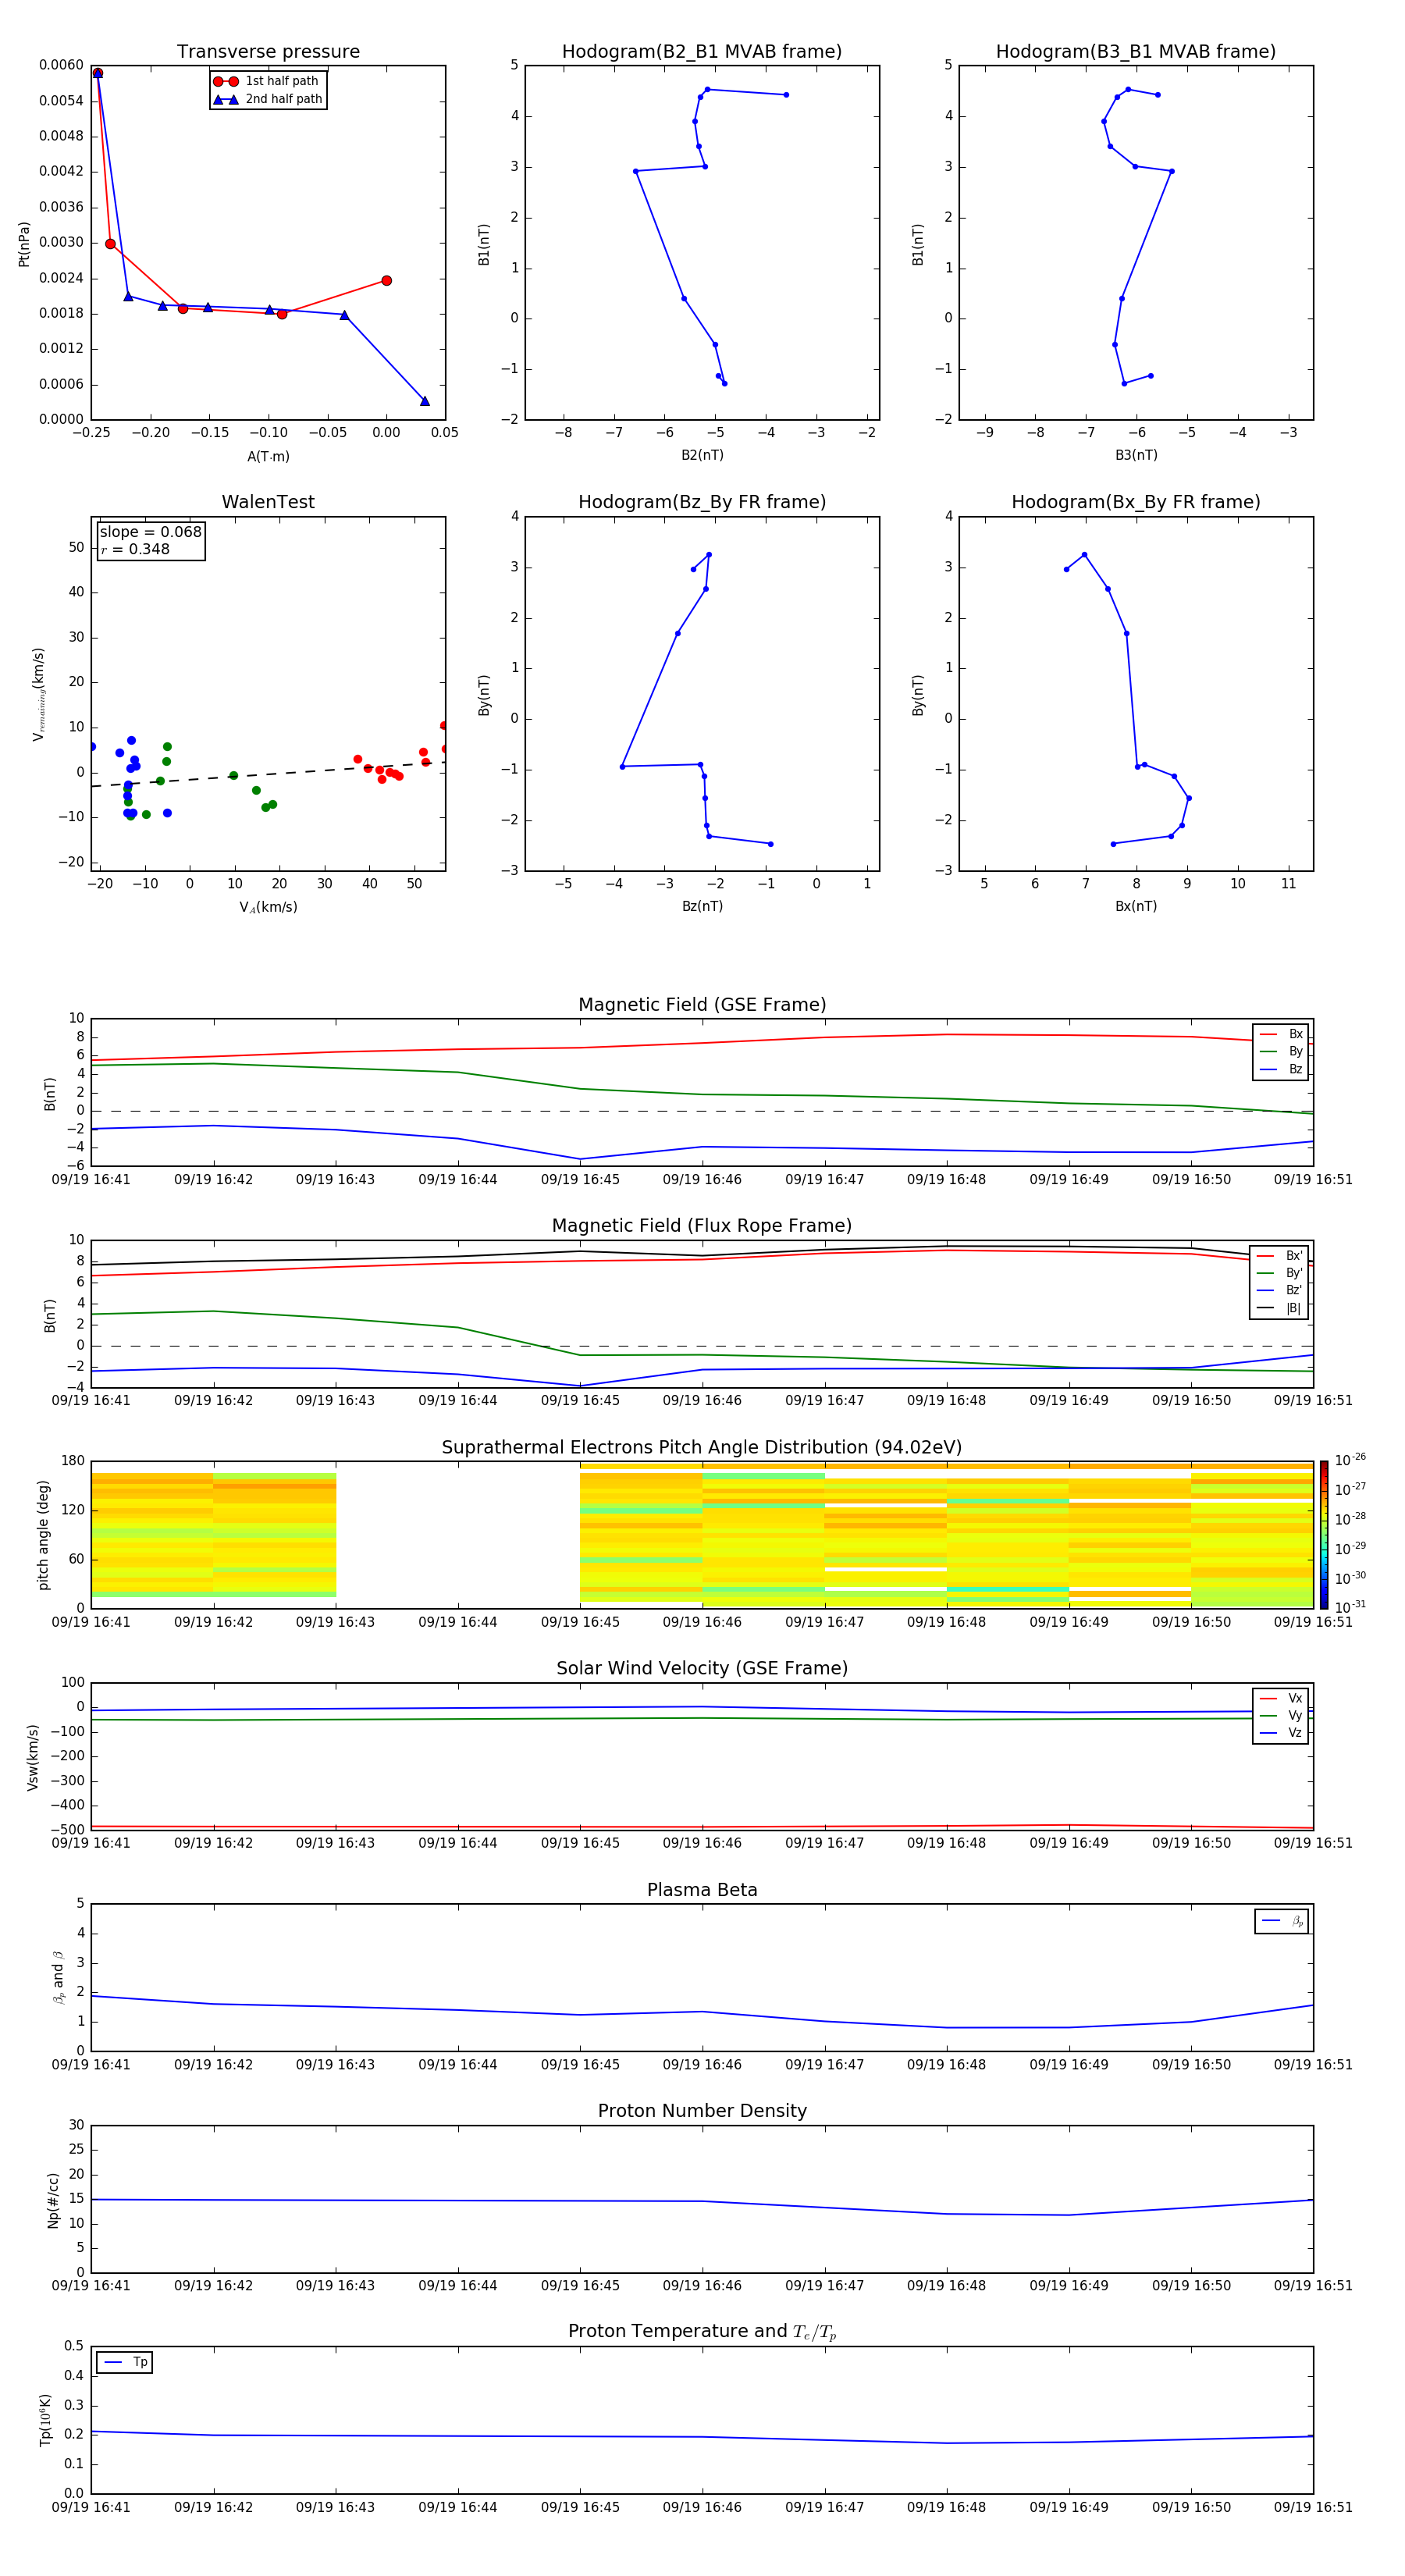This screenshot has height=2576, width=1405.
Task: Click the "B3(nT)" x-axis label
Action: click(x=1136, y=455)
